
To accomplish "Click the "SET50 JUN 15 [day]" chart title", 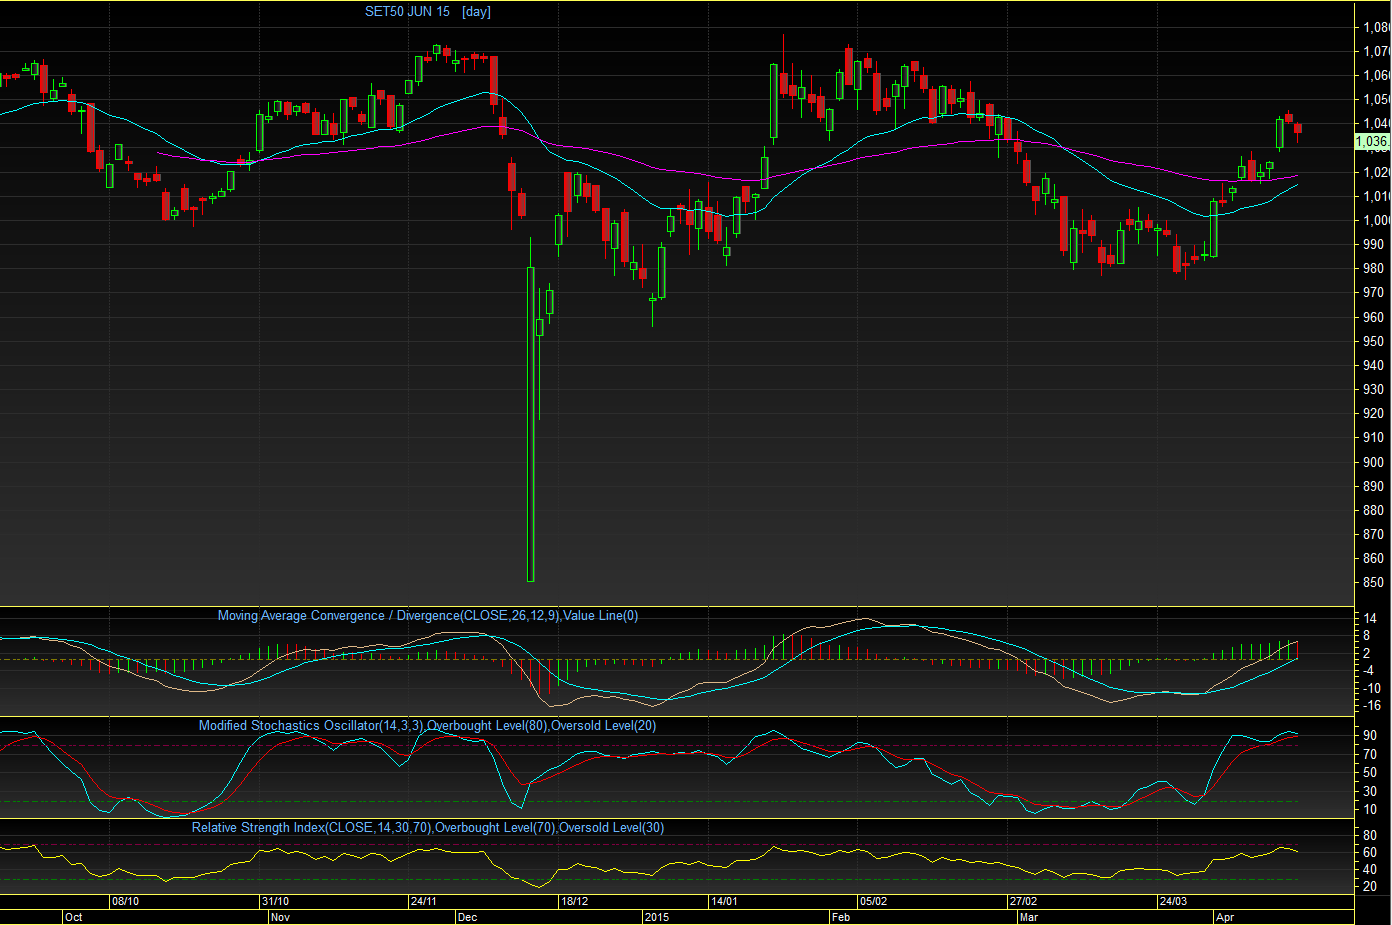I will coord(428,12).
